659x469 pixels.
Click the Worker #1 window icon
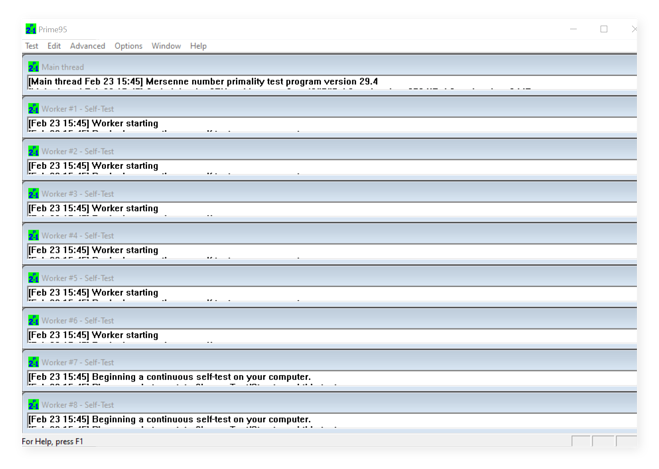34,109
